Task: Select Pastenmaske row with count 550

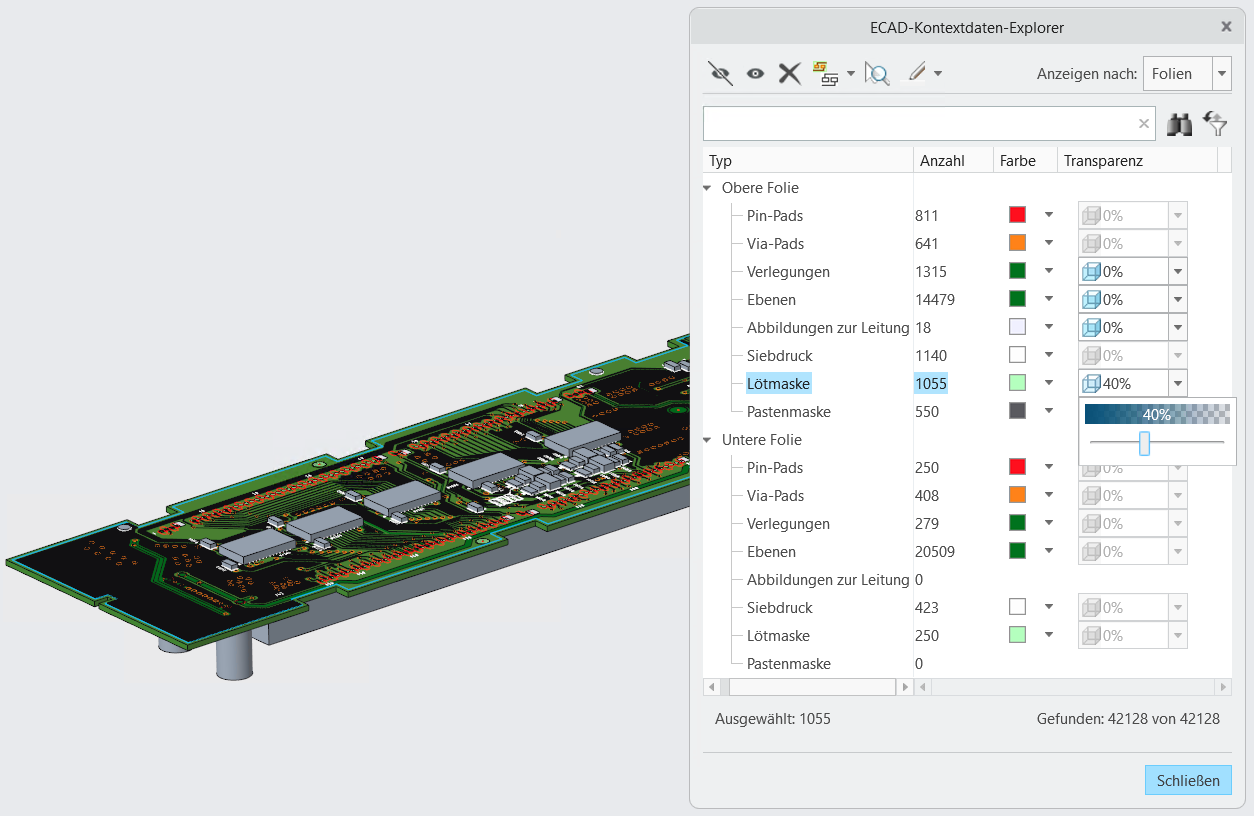Action: 788,412
